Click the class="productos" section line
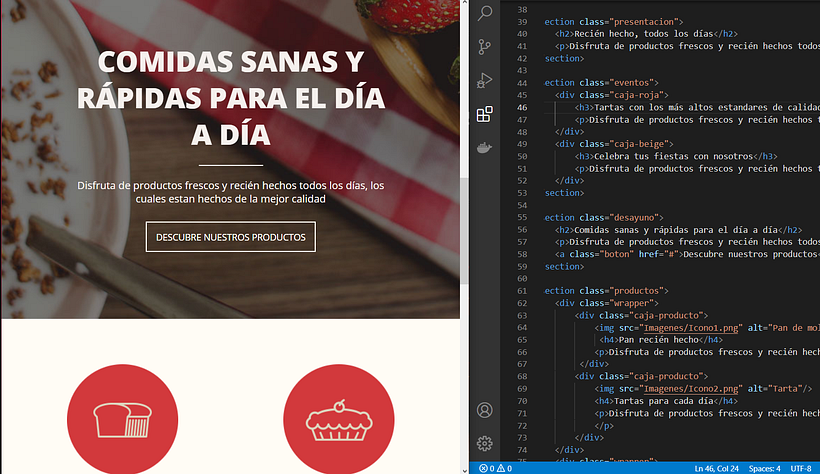820x474 pixels. click(x=606, y=290)
